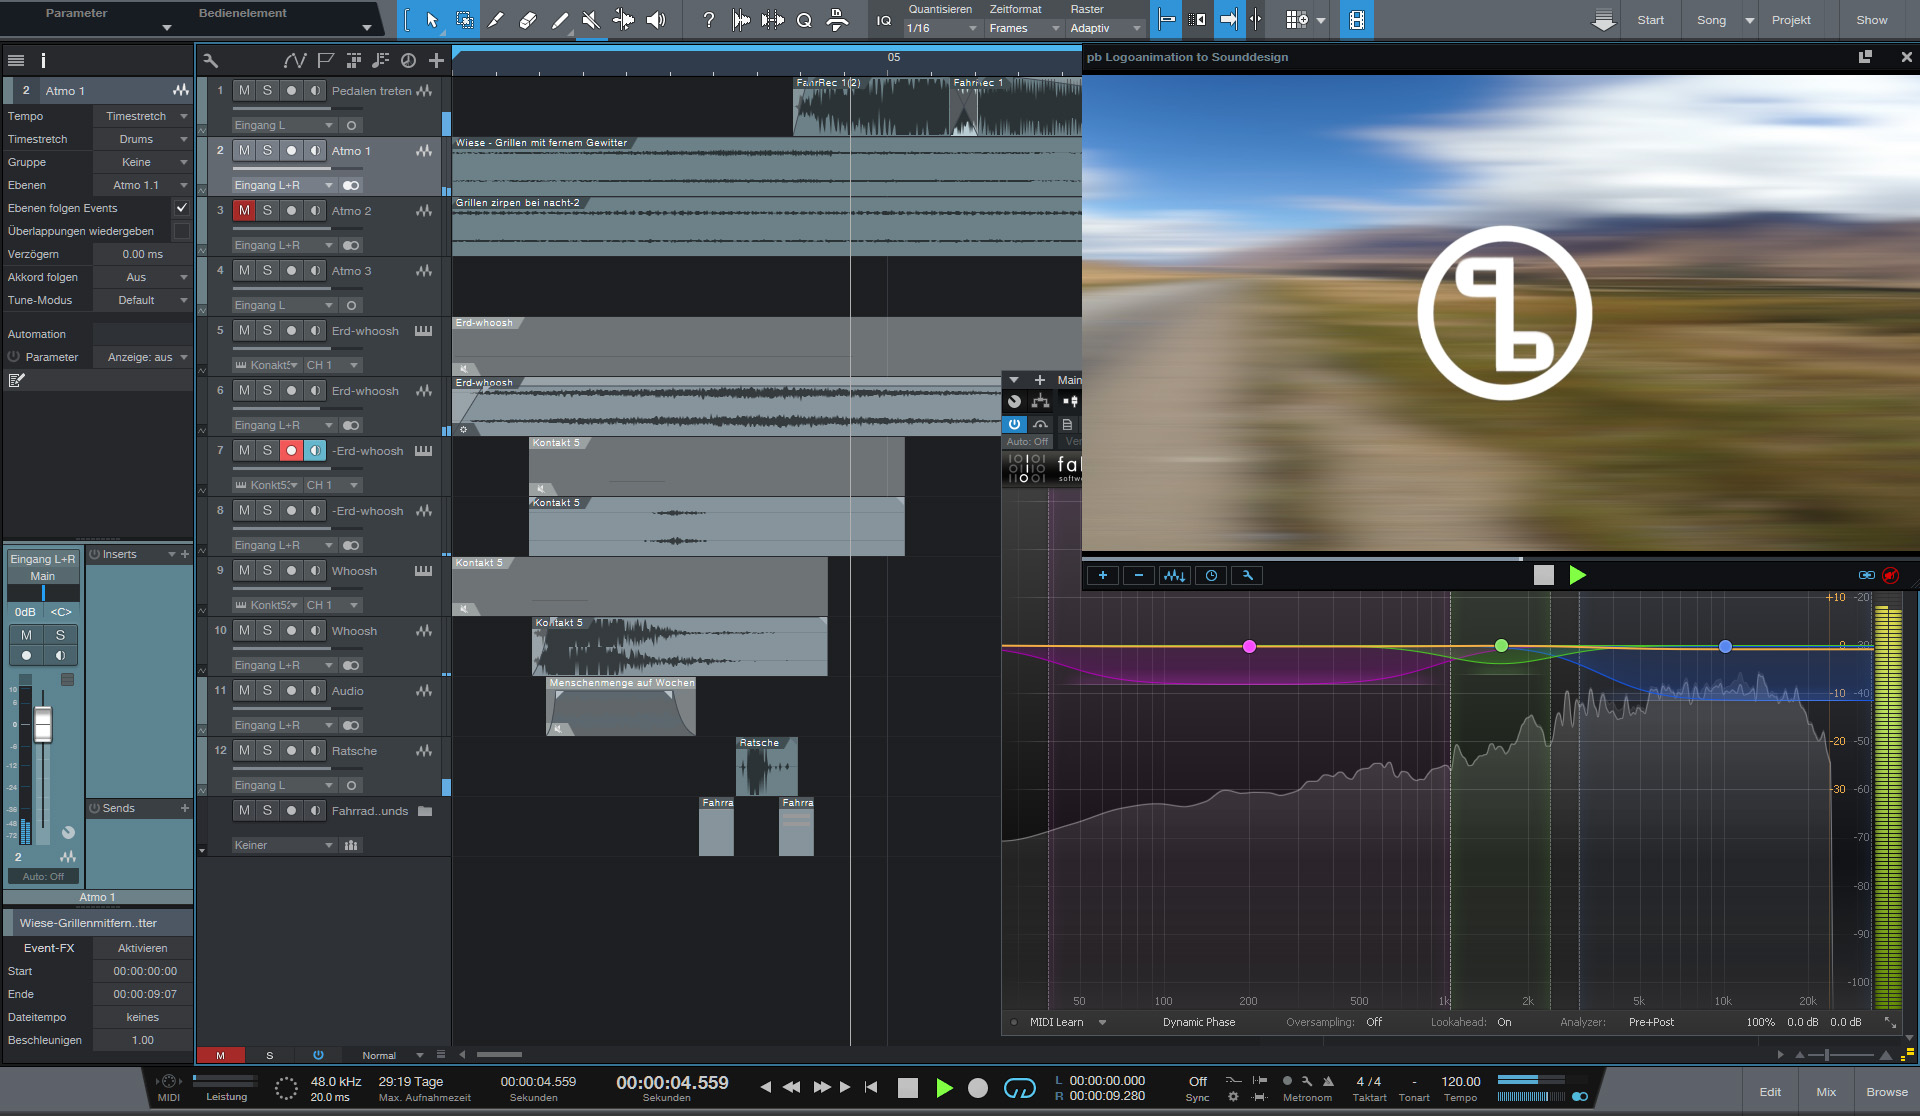Adjust the pink EQ band node
The width and height of the screenshot is (1920, 1116).
tap(1249, 647)
